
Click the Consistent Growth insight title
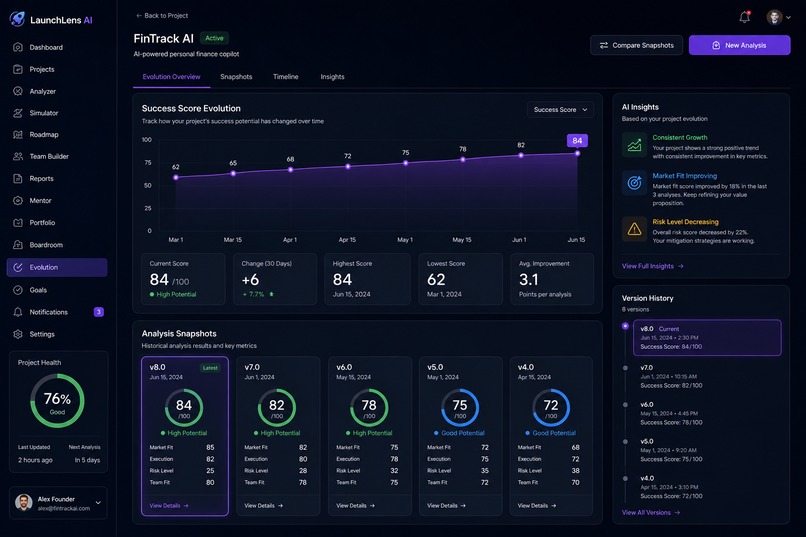coord(680,138)
